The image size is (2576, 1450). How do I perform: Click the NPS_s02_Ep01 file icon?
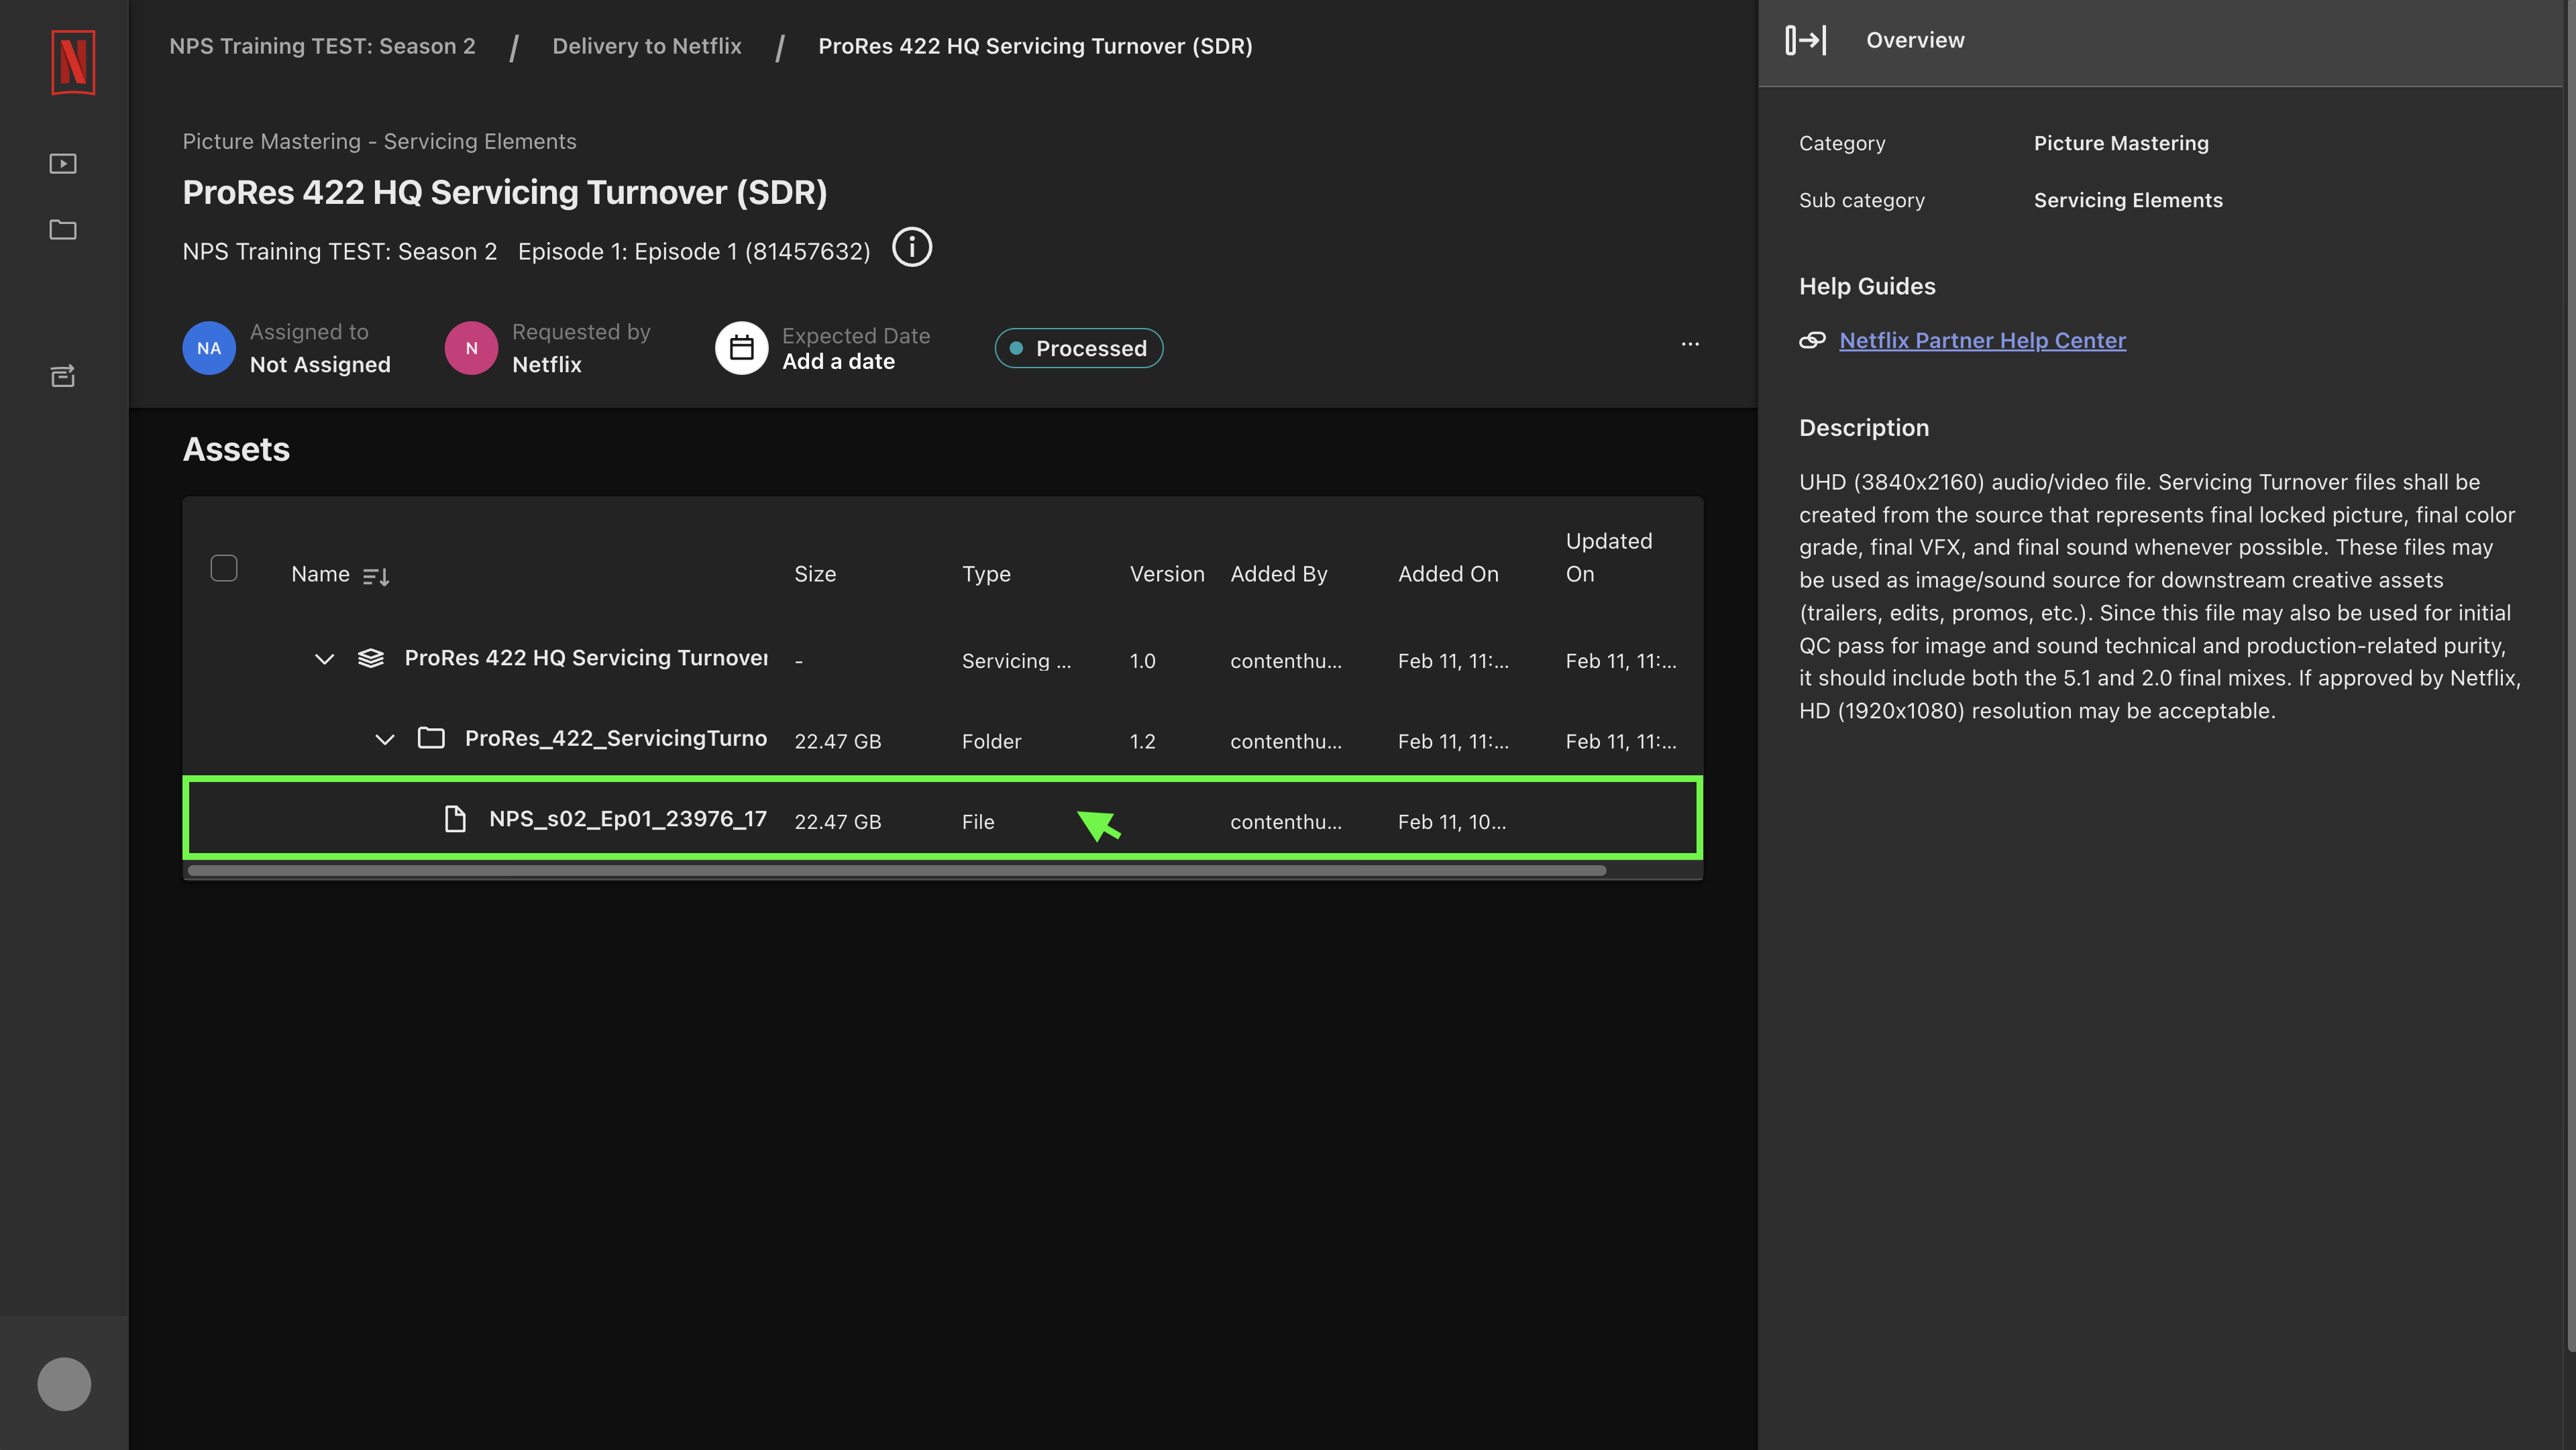tap(455, 819)
